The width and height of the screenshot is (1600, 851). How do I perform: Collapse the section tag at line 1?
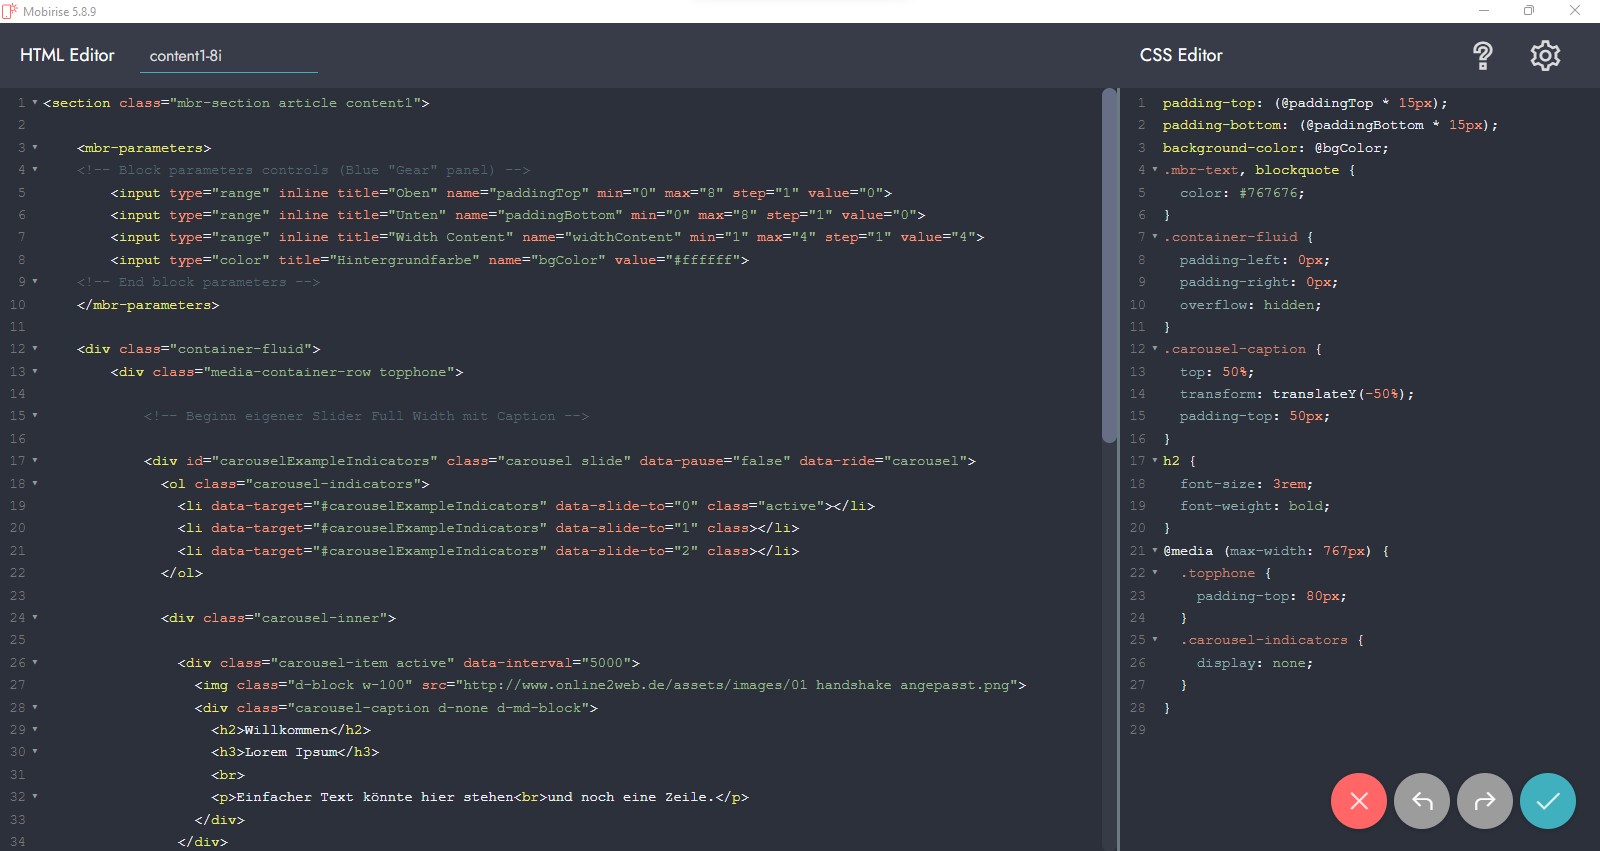pyautogui.click(x=35, y=103)
